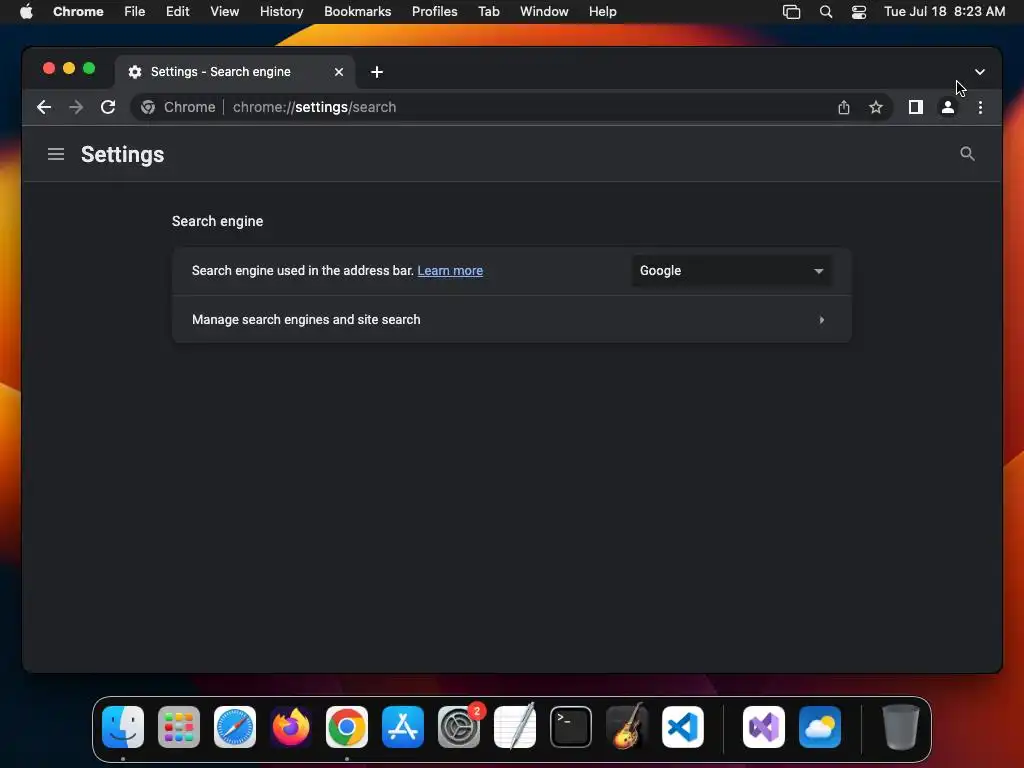Bookmark this tab with the star icon
The height and width of the screenshot is (768, 1024).
click(x=876, y=107)
